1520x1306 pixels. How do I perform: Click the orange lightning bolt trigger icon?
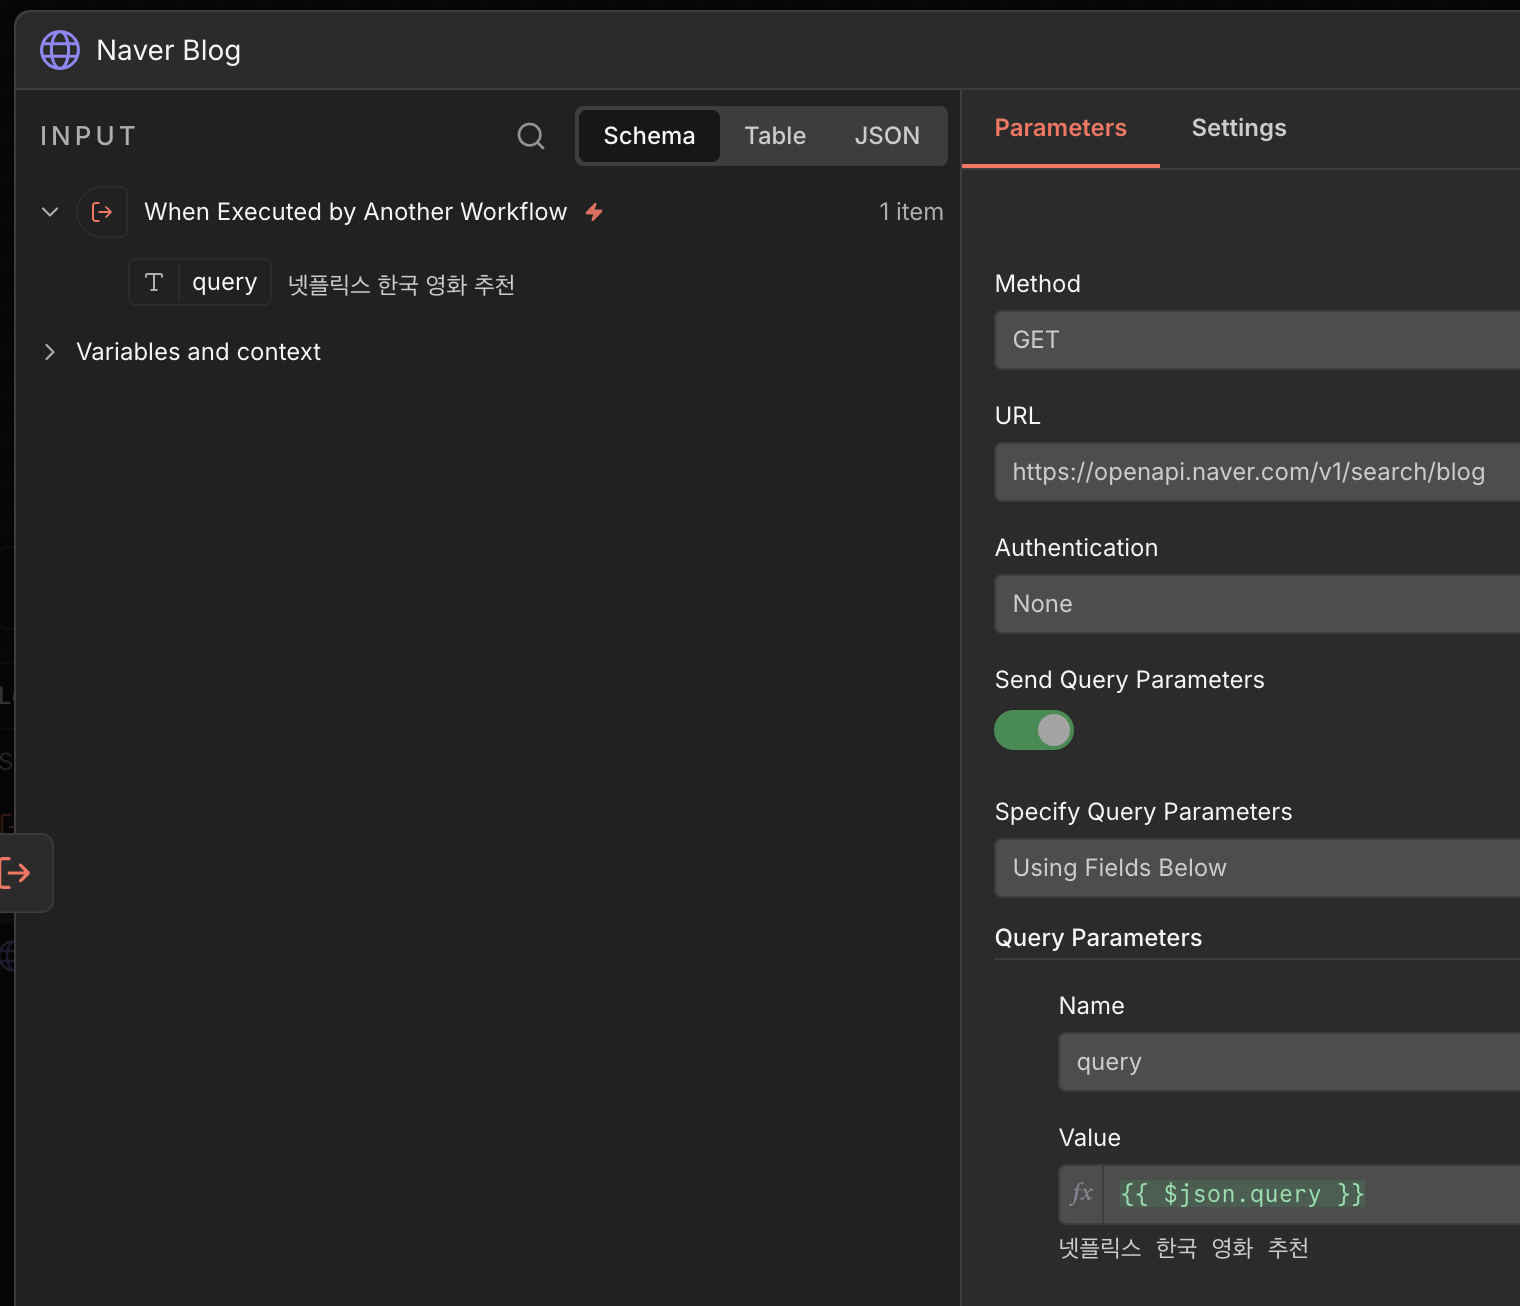(594, 212)
